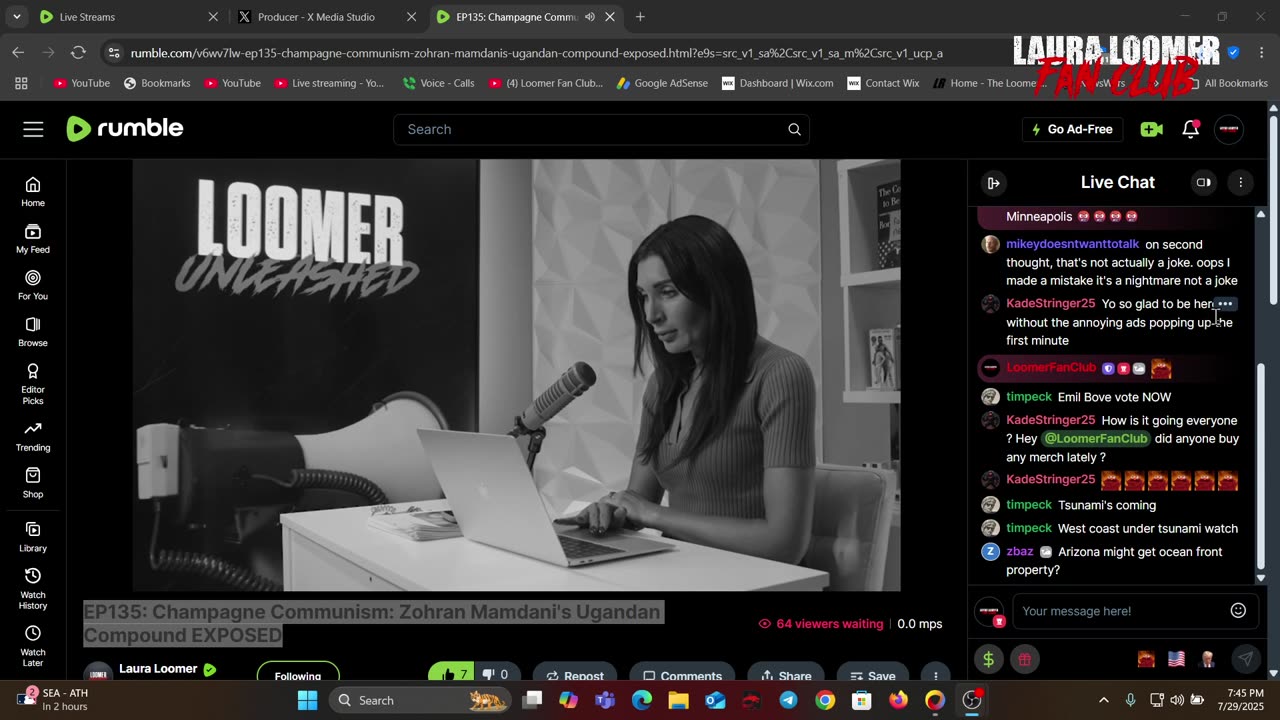Open Trending in the sidebar
This screenshot has height=720, width=1280.
click(x=33, y=437)
